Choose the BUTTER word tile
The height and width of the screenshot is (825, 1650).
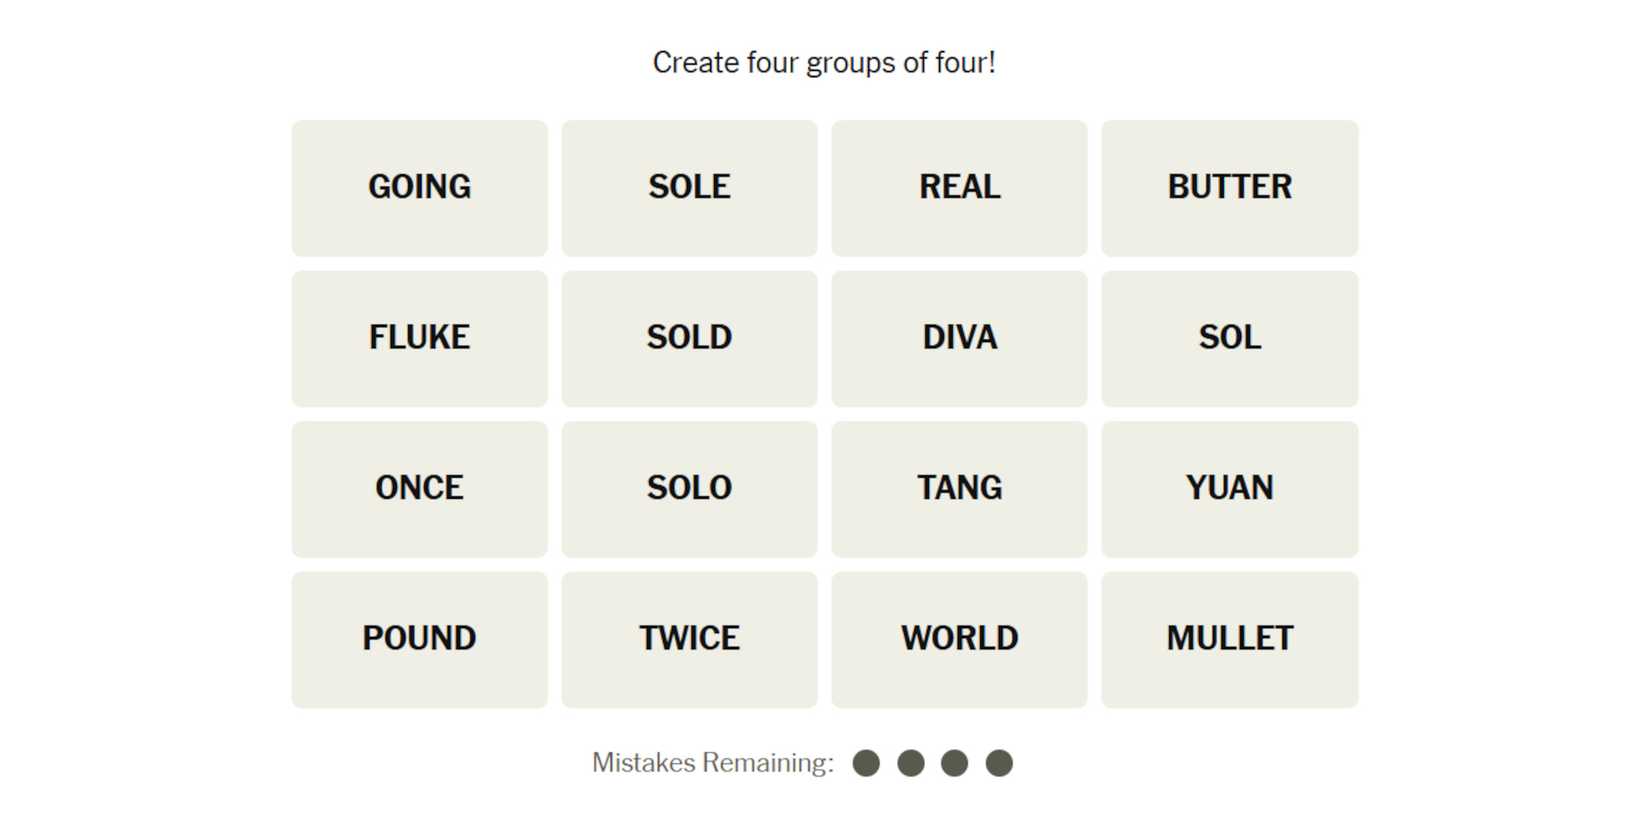(x=1229, y=188)
